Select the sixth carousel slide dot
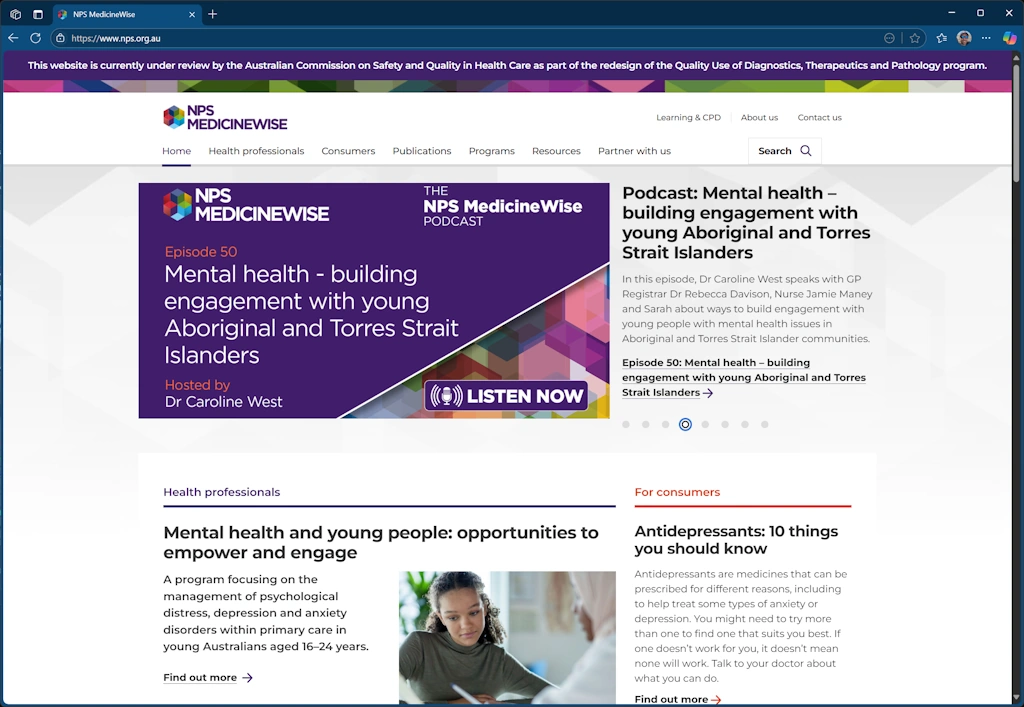 725,424
